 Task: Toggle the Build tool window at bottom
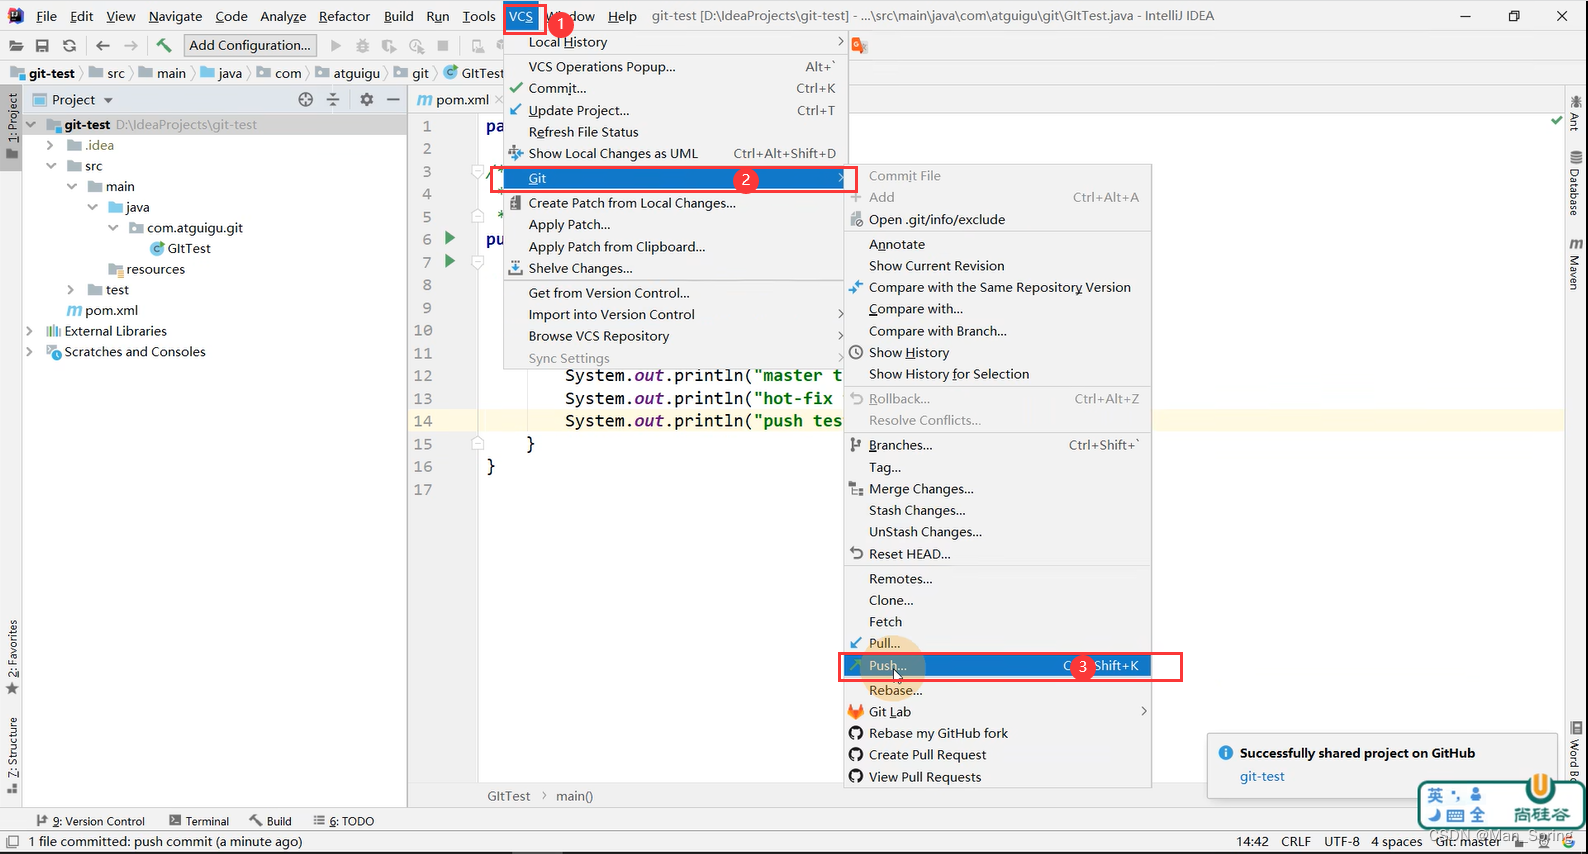(271, 821)
